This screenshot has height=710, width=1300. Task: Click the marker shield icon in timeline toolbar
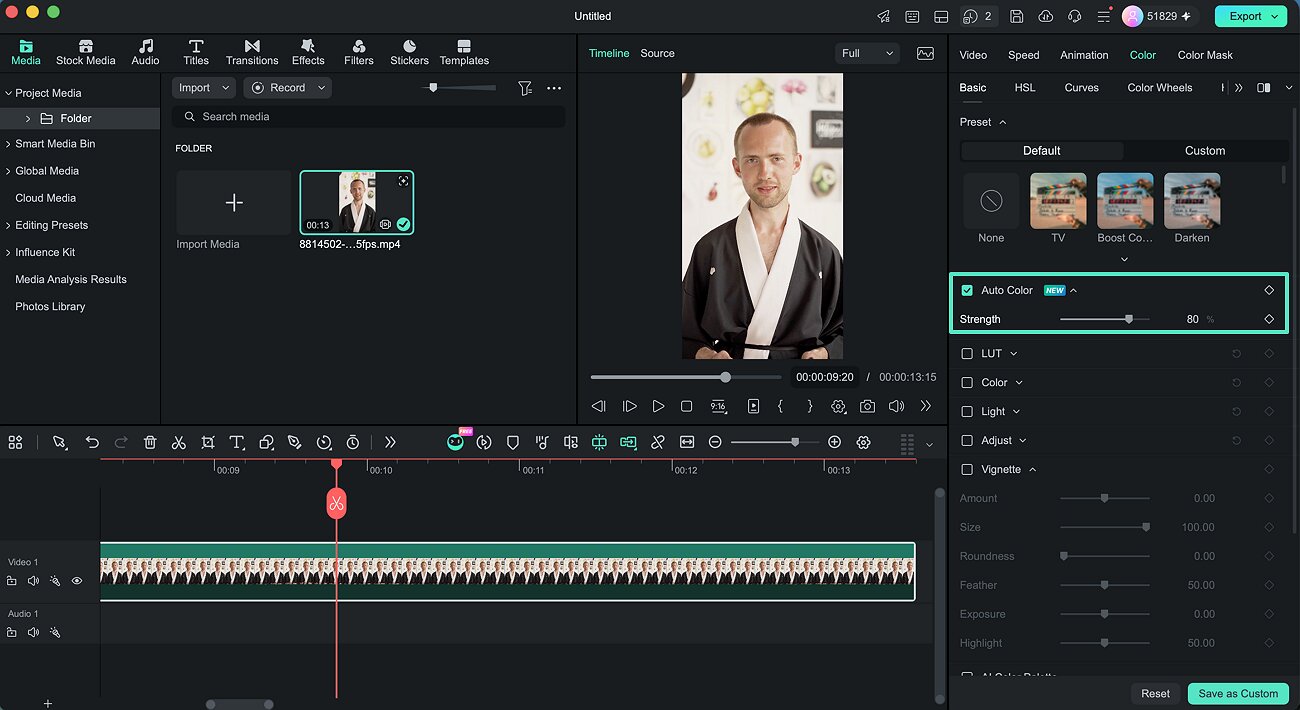513,442
